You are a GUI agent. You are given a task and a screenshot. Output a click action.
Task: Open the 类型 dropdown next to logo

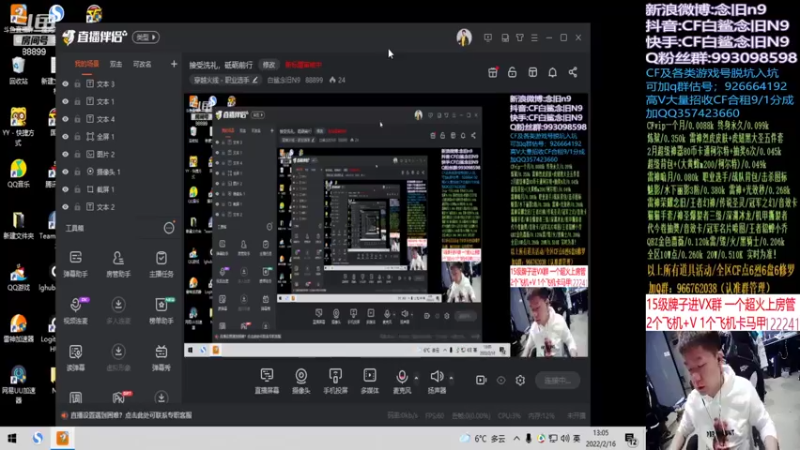[146, 37]
